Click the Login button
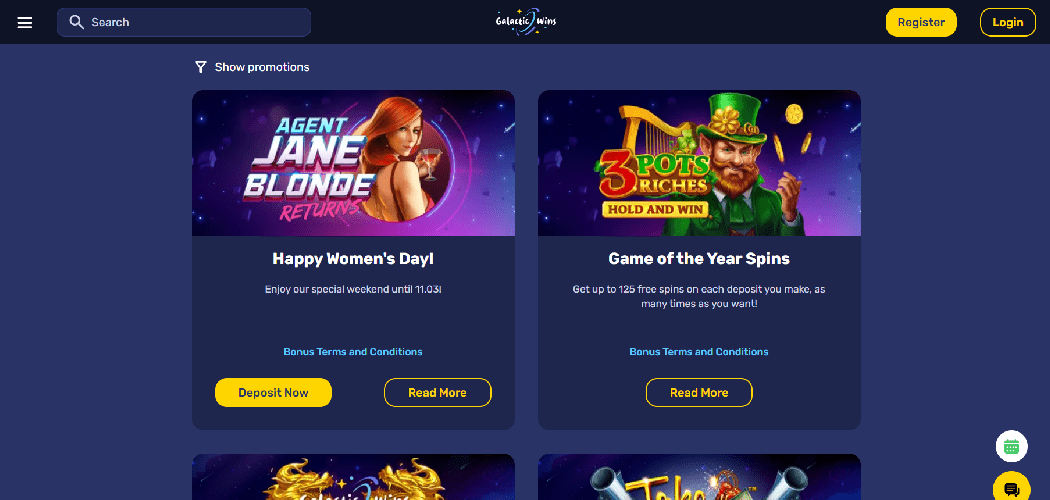 (1007, 22)
